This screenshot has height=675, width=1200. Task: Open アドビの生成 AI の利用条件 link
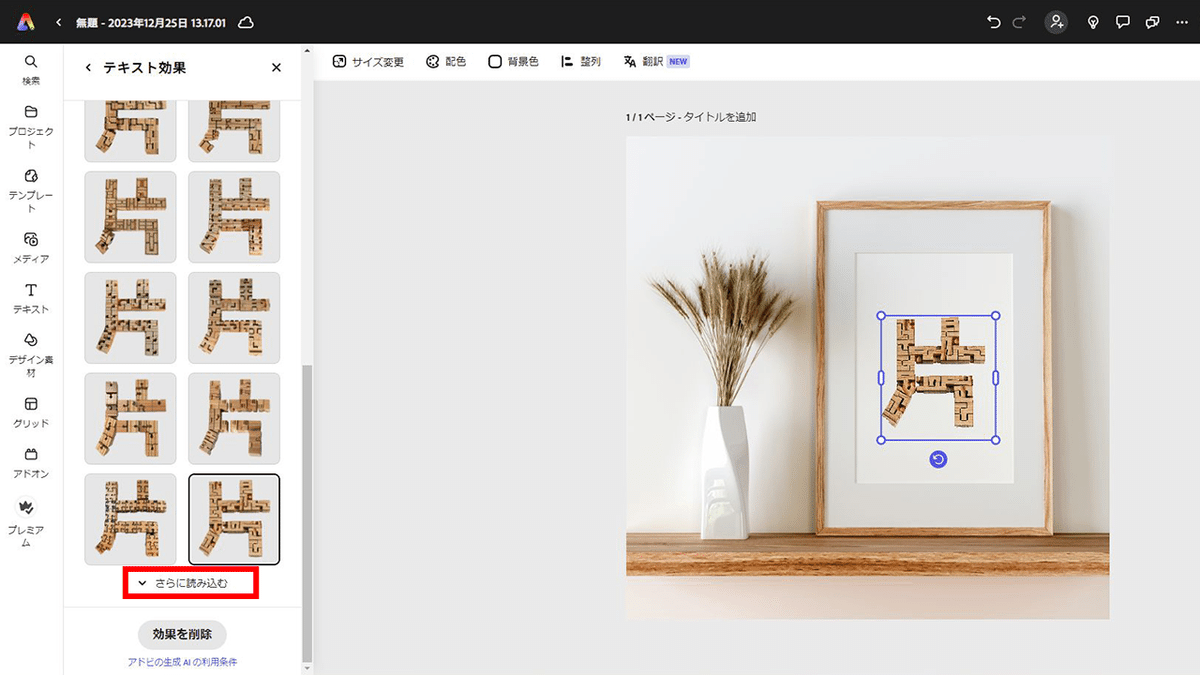click(182, 662)
